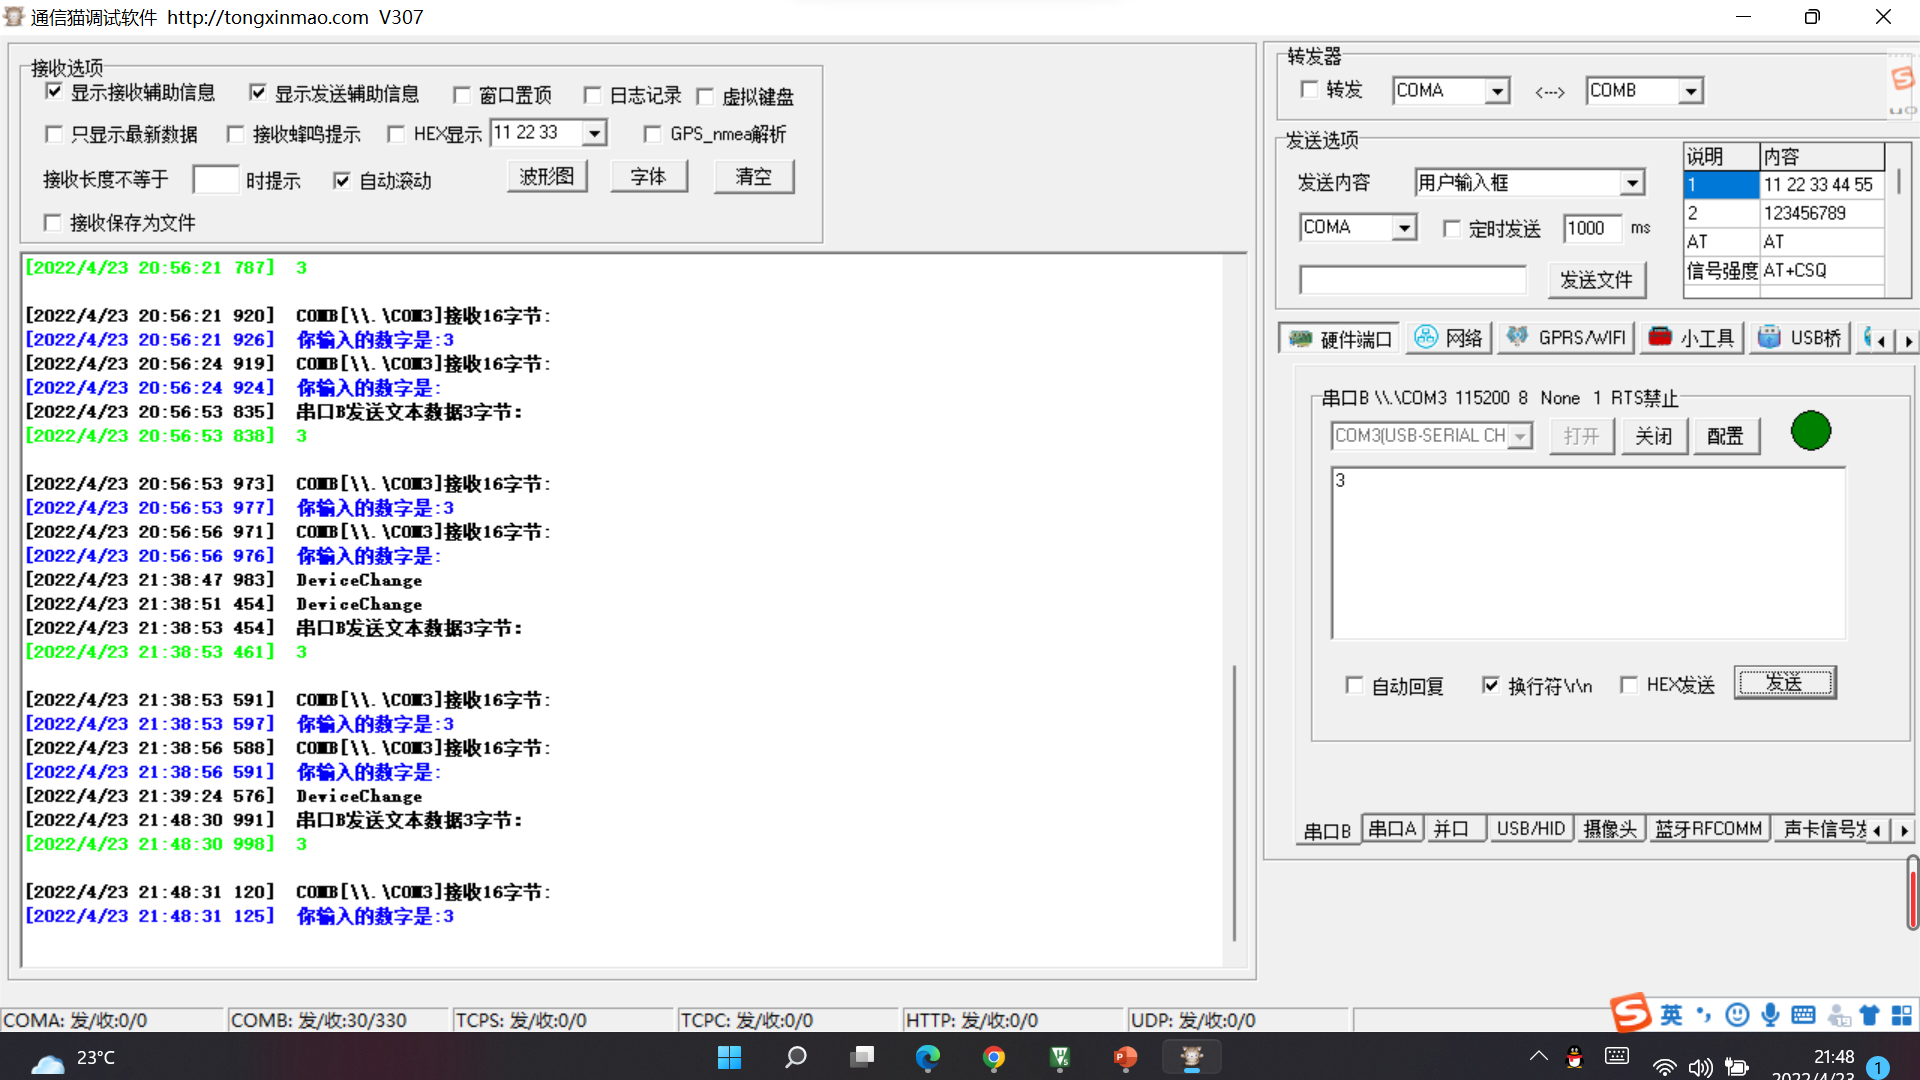Viewport: 1920px width, 1080px height.
Task: Expand the 发送内容 用户输入框 dropdown
Action: coord(1632,183)
